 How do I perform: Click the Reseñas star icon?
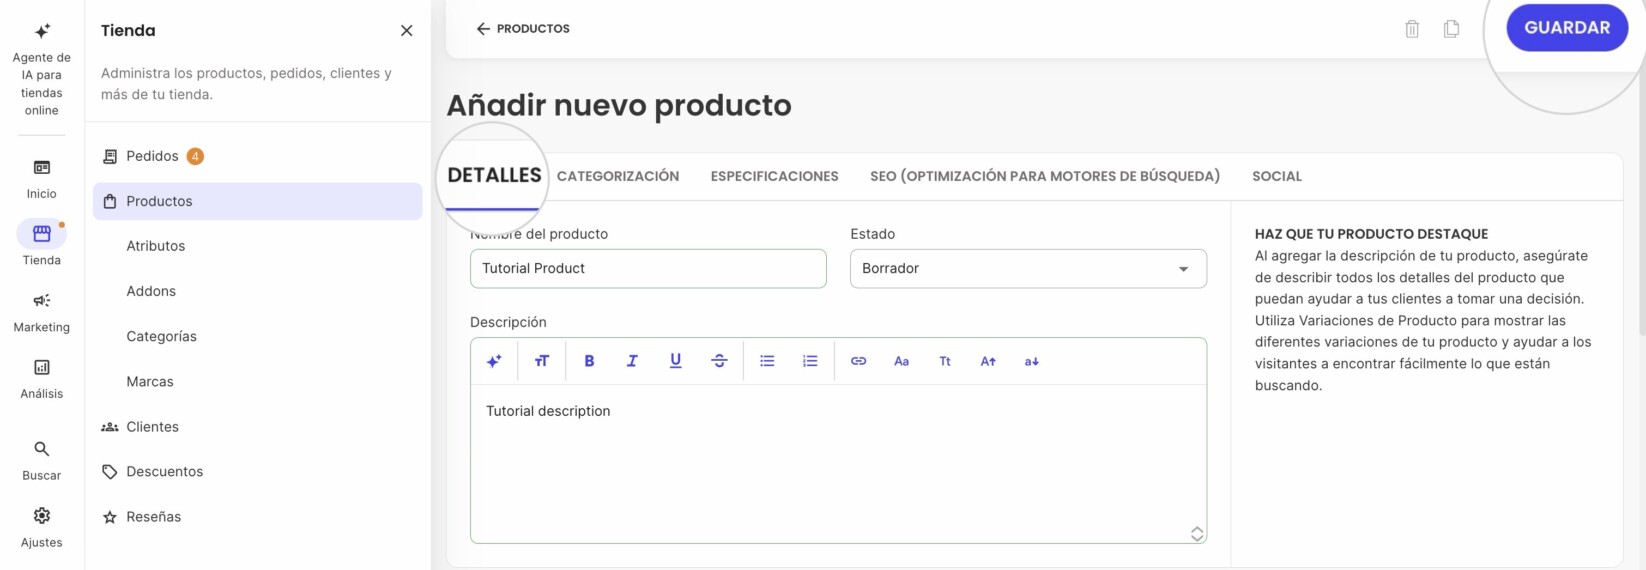coord(110,517)
